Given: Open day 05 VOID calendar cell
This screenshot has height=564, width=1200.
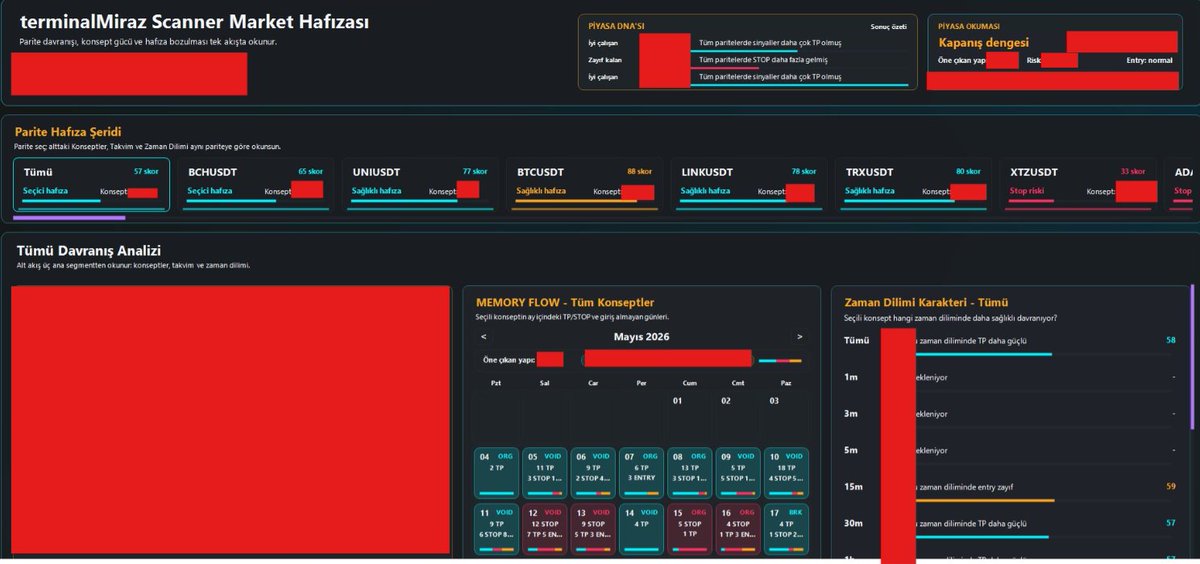Looking at the screenshot, I should tap(545, 473).
